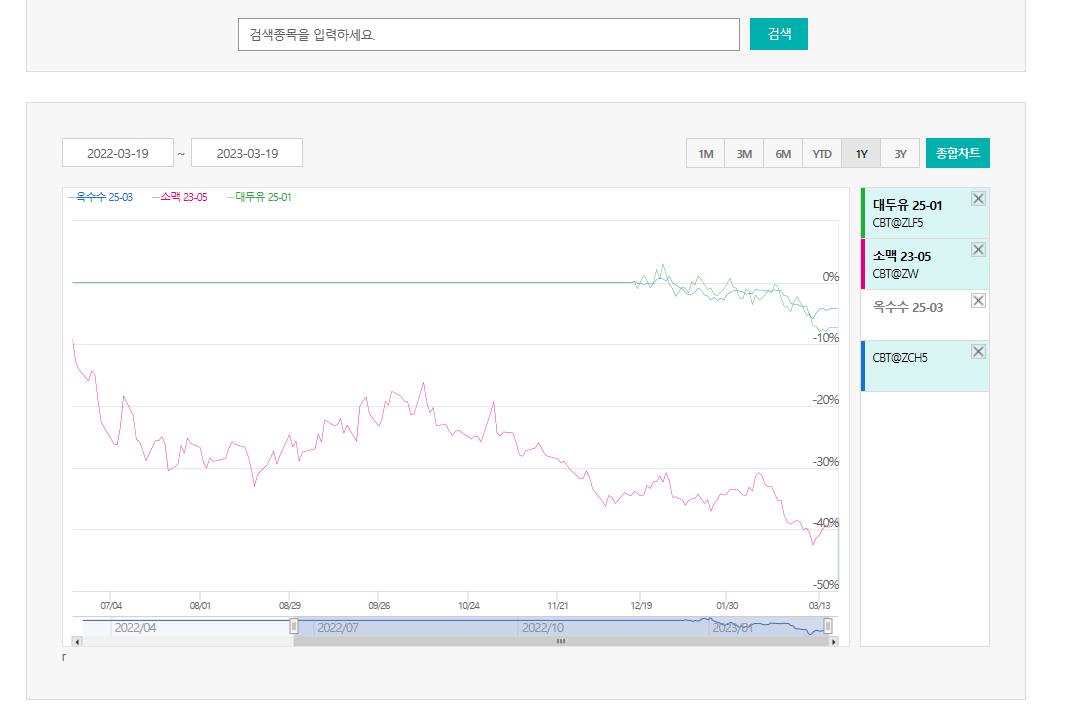Select the 1M period tab
1068x707 pixels.
(x=706, y=153)
